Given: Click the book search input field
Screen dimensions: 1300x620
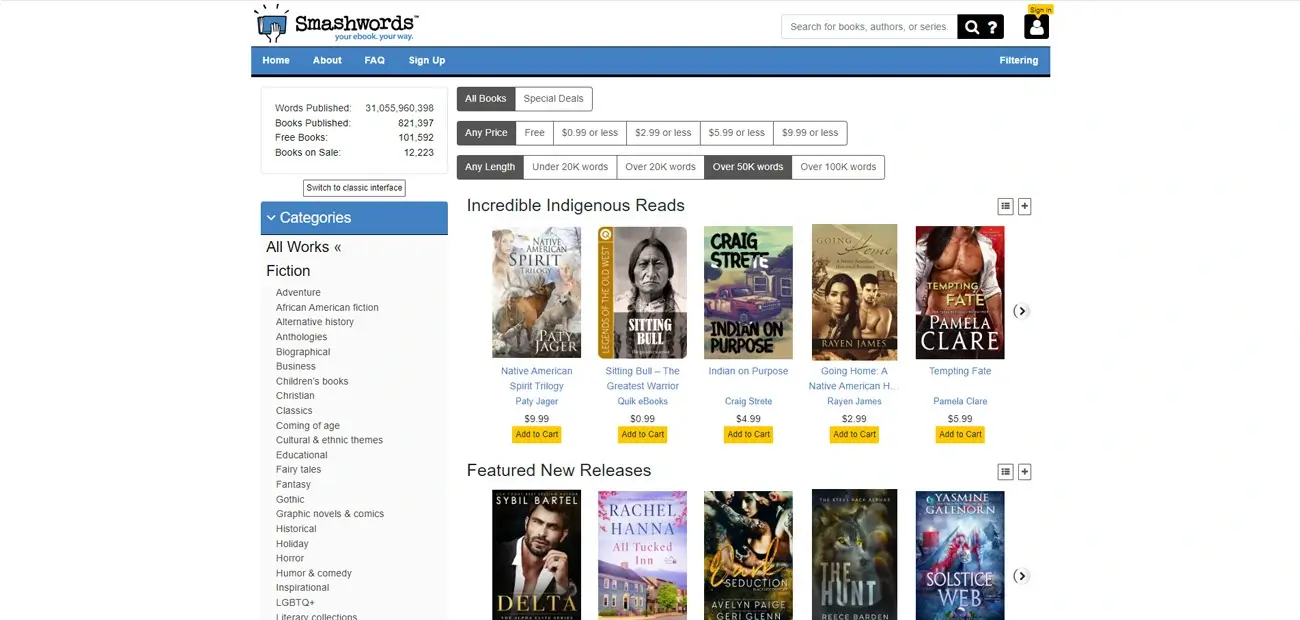Looking at the screenshot, I should 866,26.
